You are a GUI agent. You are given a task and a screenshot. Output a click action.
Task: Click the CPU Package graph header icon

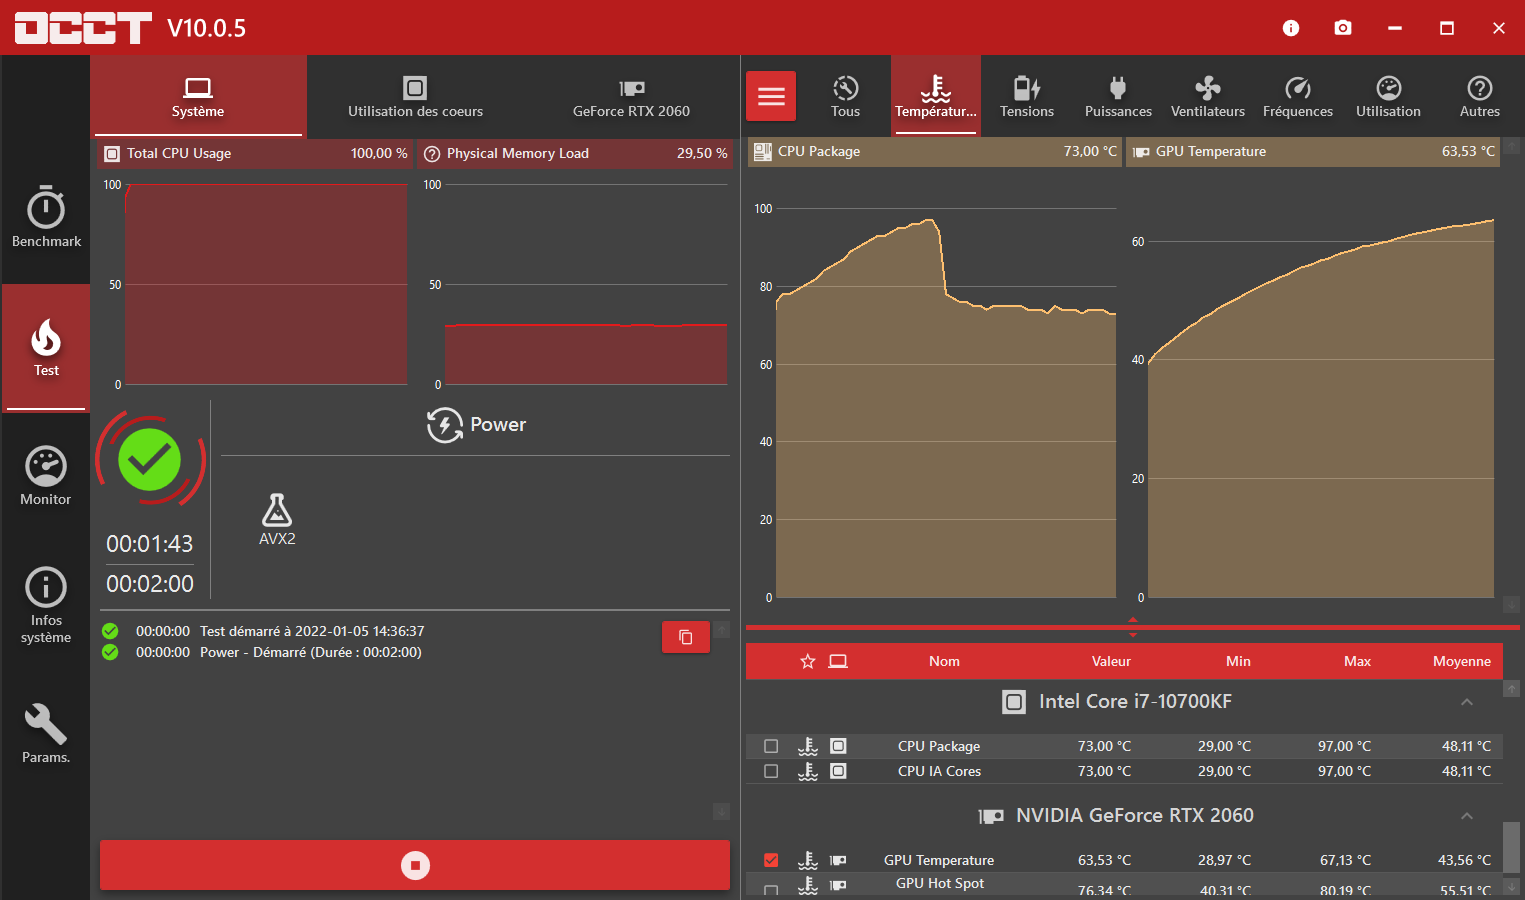(762, 151)
